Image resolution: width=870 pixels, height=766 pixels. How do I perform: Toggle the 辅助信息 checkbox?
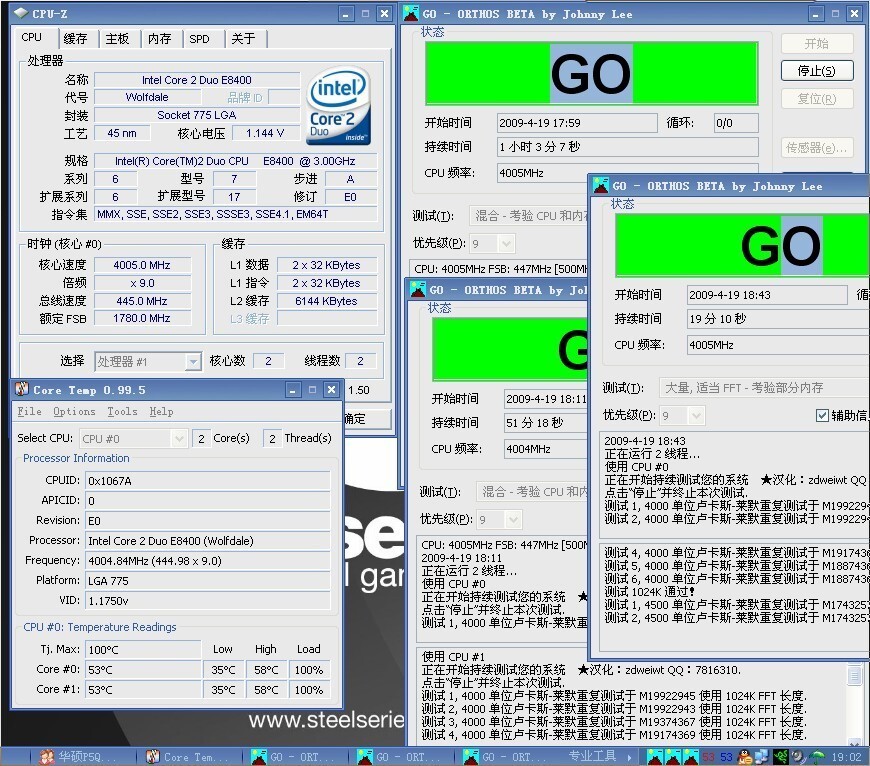822,415
